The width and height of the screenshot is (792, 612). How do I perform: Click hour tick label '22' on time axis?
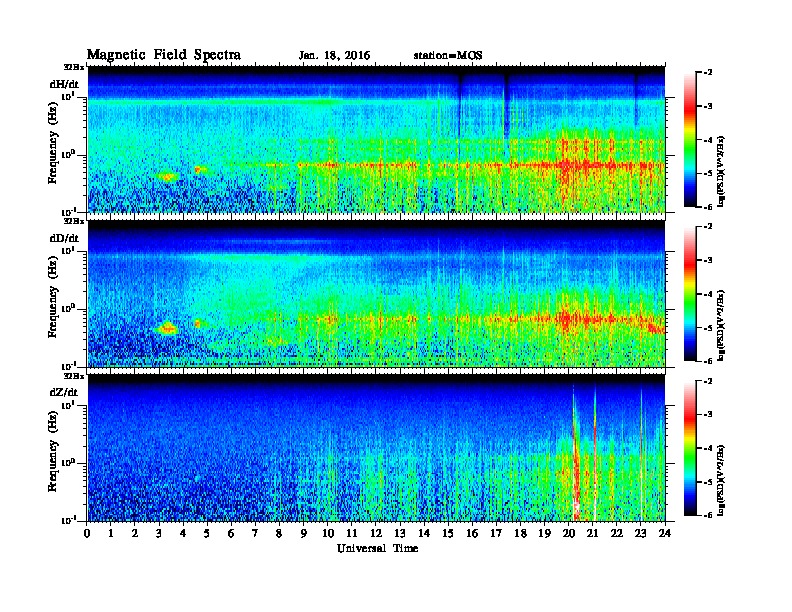[617, 533]
